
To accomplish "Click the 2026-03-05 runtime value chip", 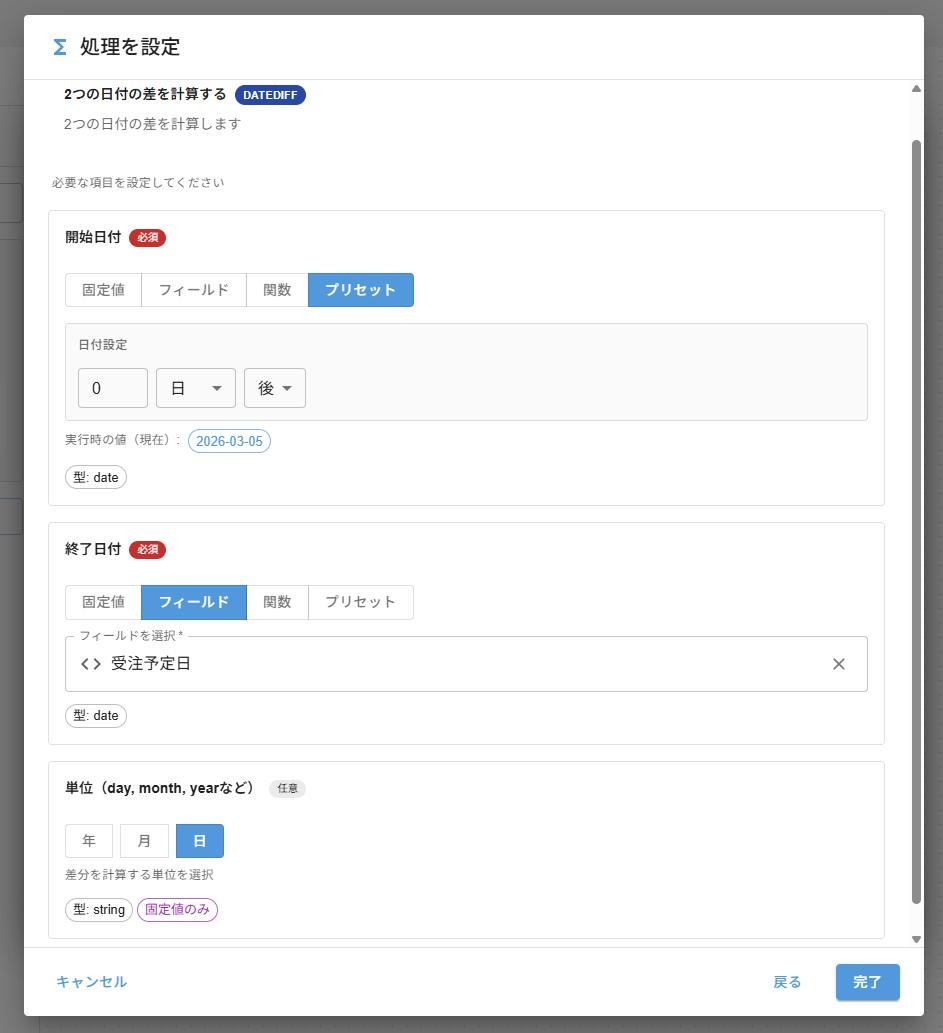I will pos(229,441).
